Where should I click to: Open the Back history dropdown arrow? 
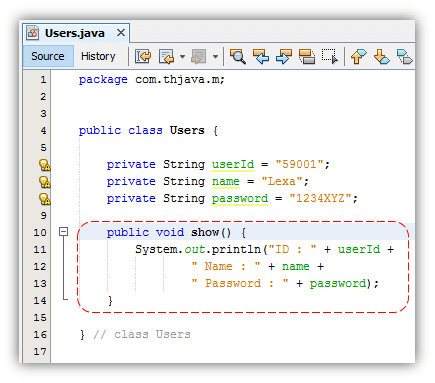(x=182, y=56)
